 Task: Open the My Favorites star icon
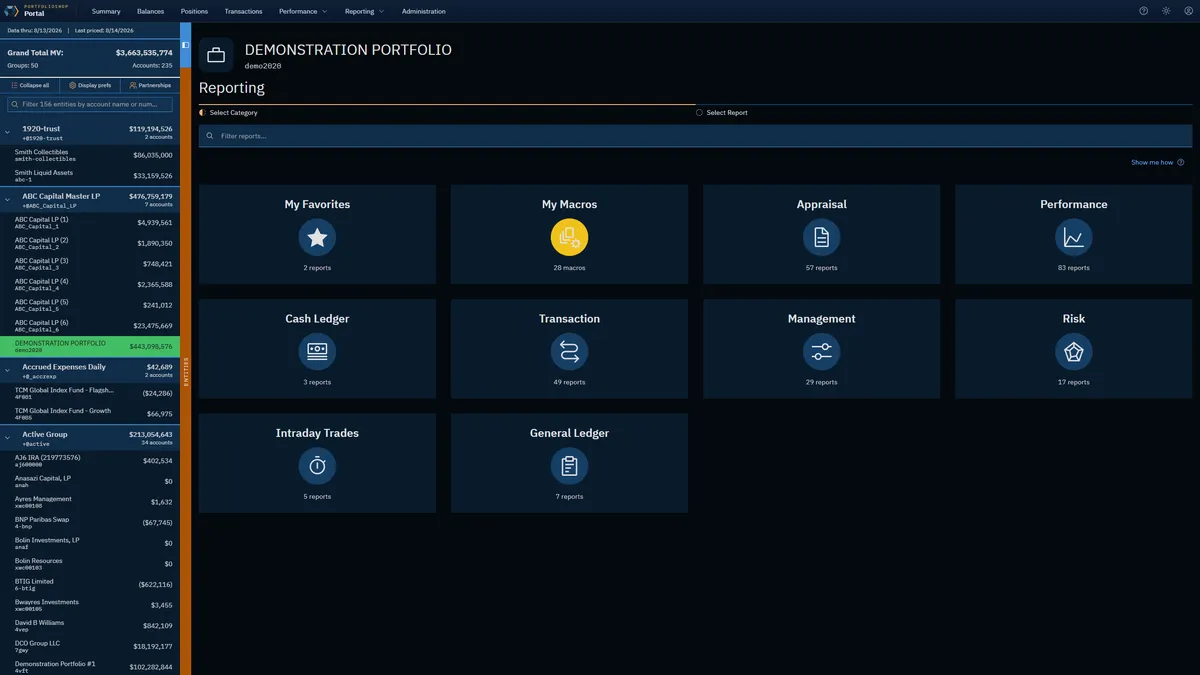pos(317,238)
